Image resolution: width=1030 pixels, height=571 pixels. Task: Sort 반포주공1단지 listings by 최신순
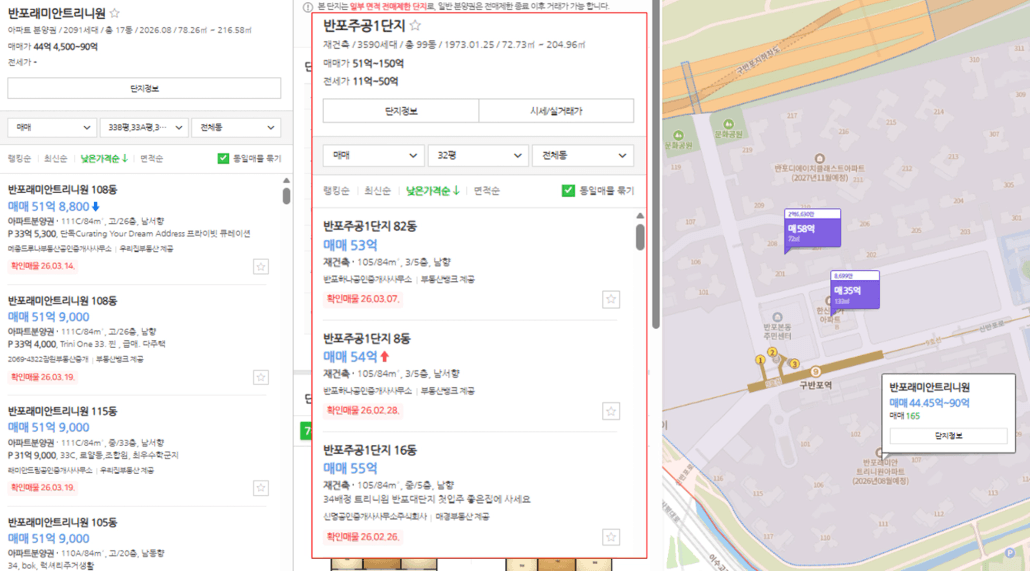coord(377,191)
